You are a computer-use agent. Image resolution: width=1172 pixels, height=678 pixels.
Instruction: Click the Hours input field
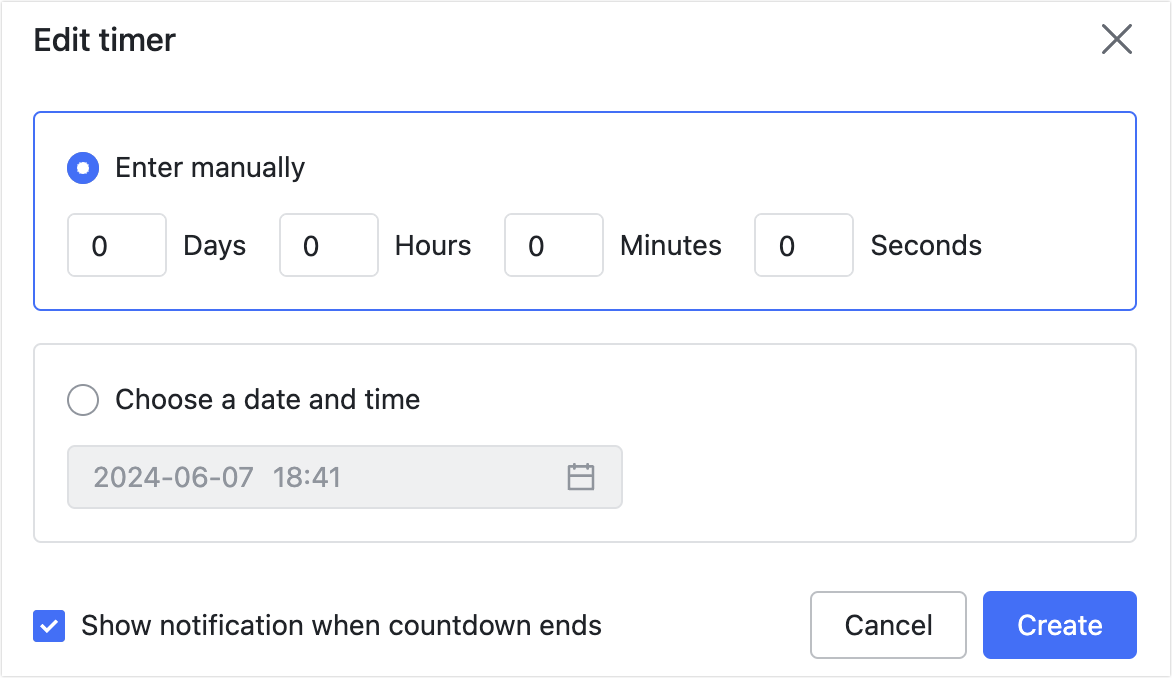click(328, 245)
